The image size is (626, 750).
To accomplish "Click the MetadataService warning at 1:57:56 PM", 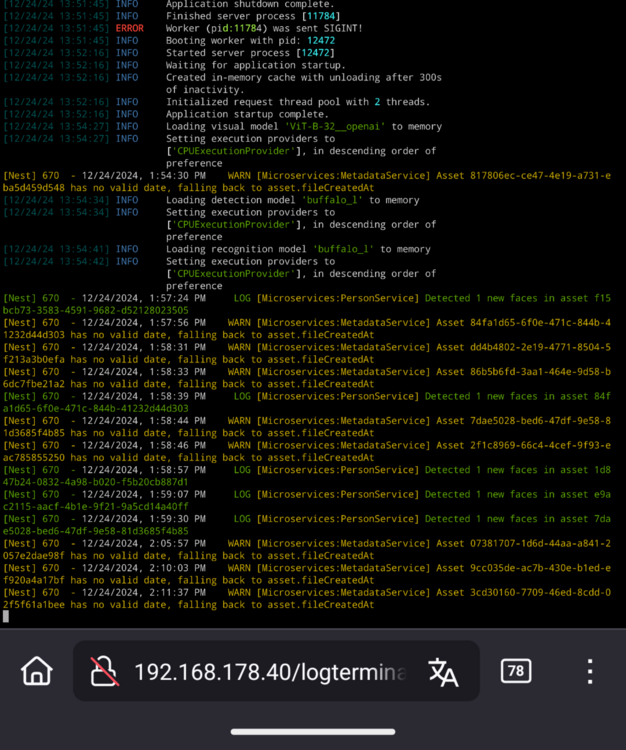I will [x=307, y=329].
